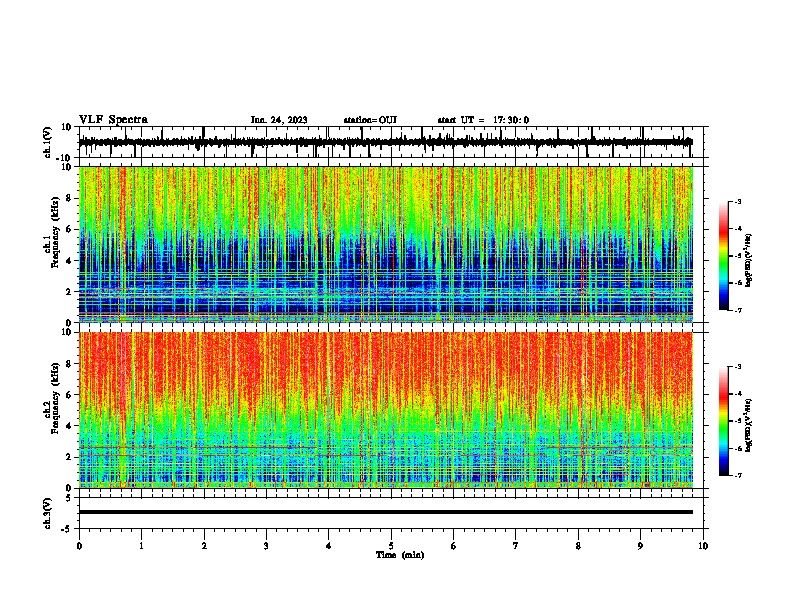The image size is (792, 612).
Task: Click the ch.1 spectrogram color scale bar
Action: [724, 256]
